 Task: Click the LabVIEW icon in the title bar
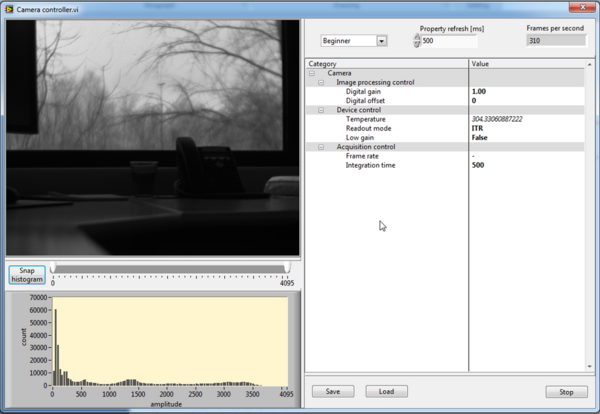tap(9, 9)
